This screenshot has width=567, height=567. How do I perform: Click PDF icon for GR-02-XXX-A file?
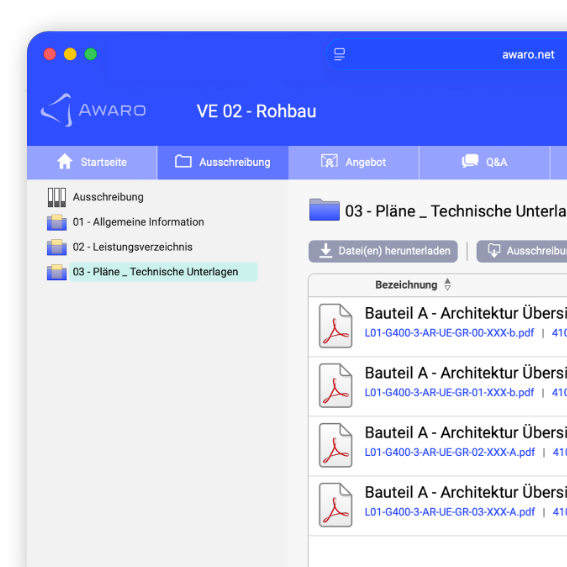336,446
